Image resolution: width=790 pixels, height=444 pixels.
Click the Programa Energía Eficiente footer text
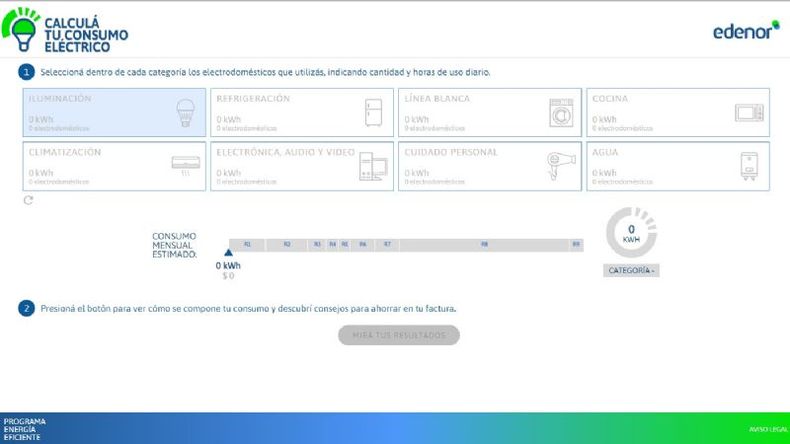pos(25,429)
